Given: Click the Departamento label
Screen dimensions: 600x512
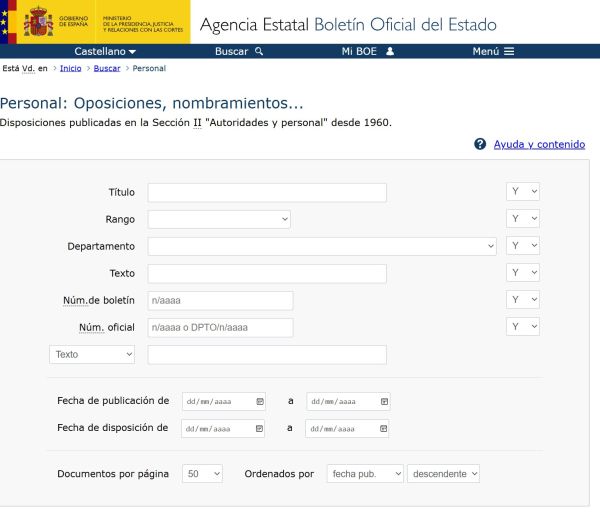Looking at the screenshot, I should [101, 246].
